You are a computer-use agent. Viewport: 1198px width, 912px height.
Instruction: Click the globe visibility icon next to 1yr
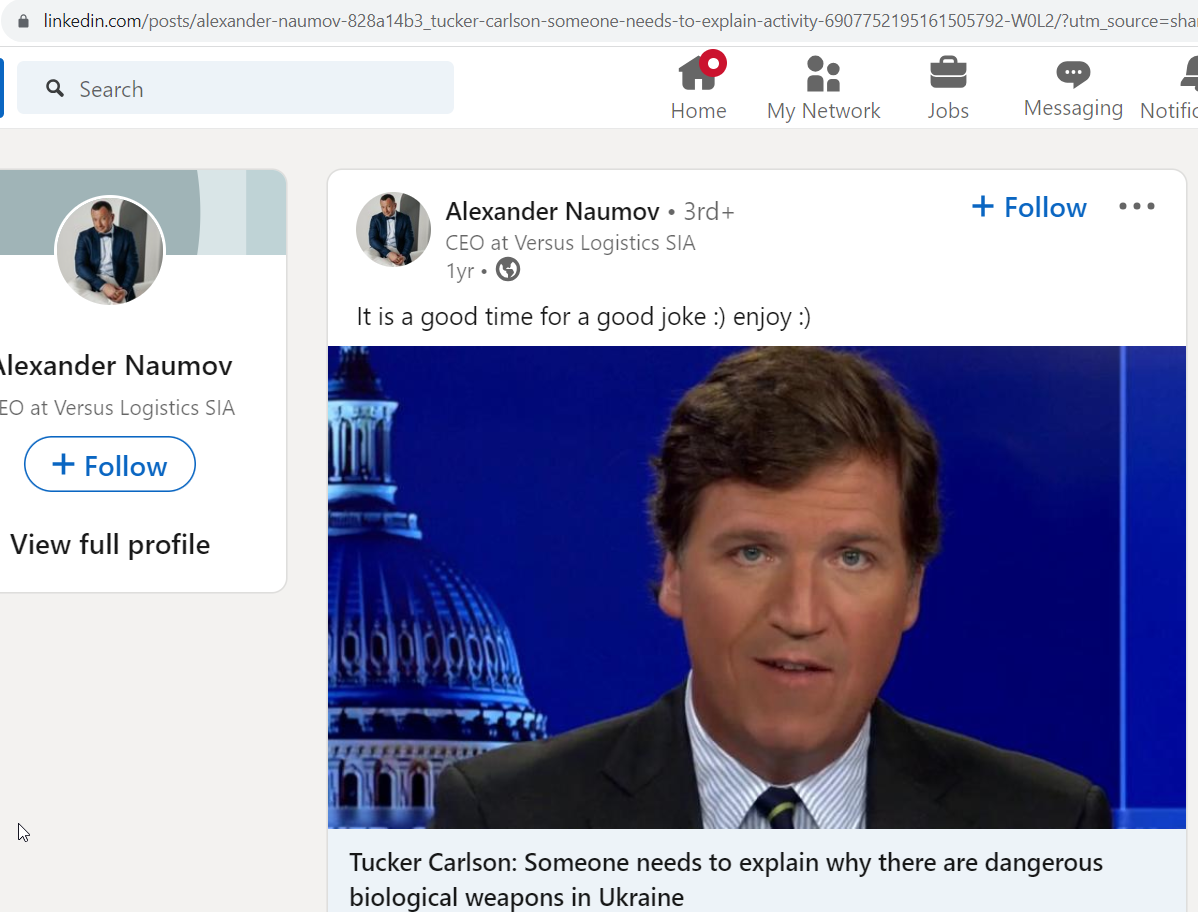508,270
